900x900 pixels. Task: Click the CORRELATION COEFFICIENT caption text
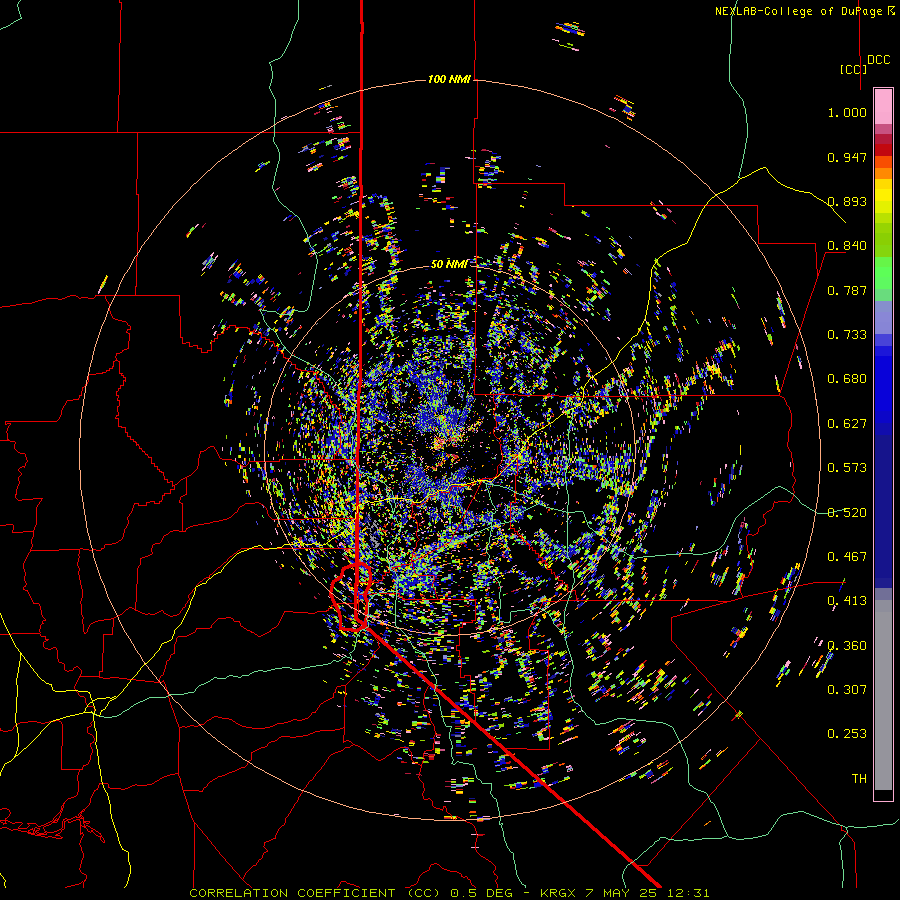(x=292, y=893)
